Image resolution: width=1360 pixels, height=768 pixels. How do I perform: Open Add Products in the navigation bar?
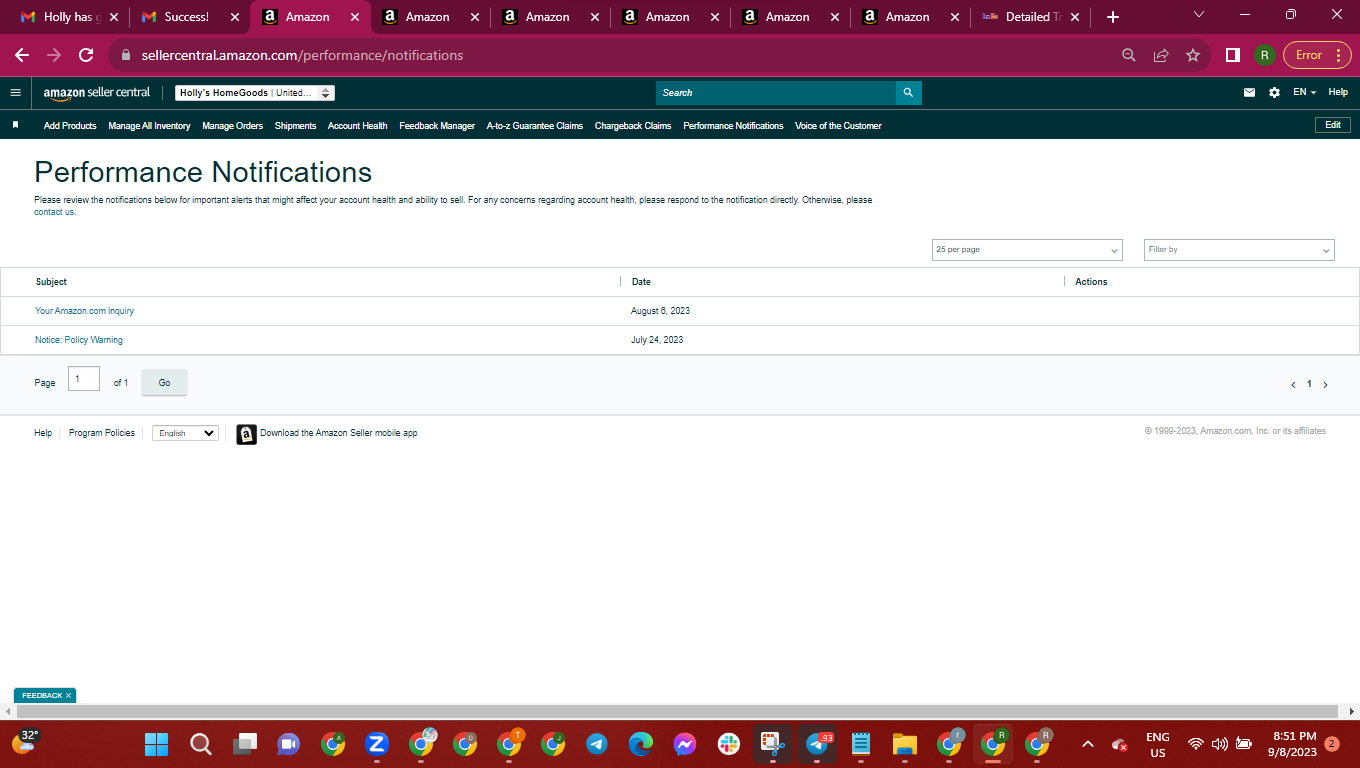[x=70, y=126]
